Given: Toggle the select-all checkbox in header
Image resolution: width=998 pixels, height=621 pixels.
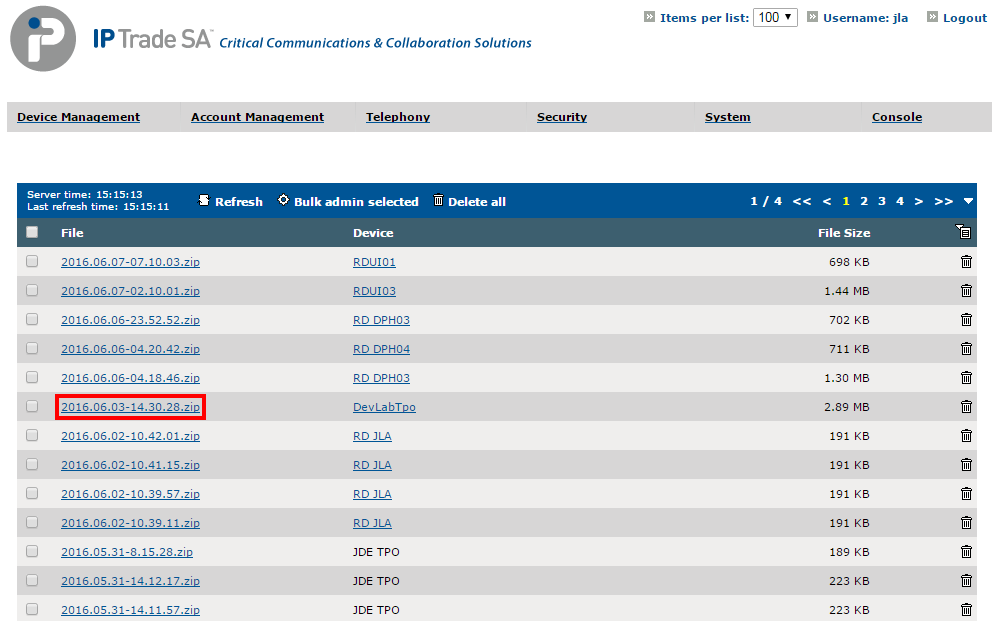Looking at the screenshot, I should [x=32, y=232].
